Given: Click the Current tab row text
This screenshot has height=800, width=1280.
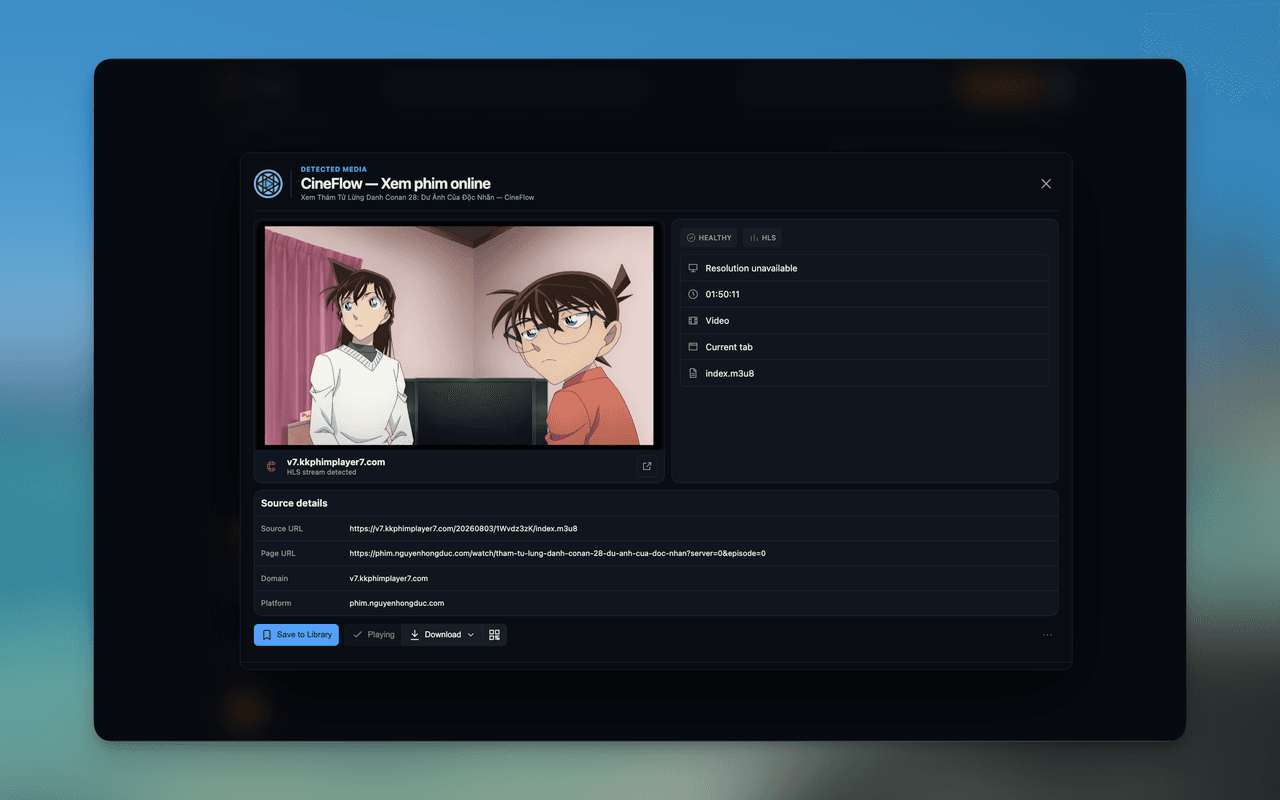Looking at the screenshot, I should 729,347.
